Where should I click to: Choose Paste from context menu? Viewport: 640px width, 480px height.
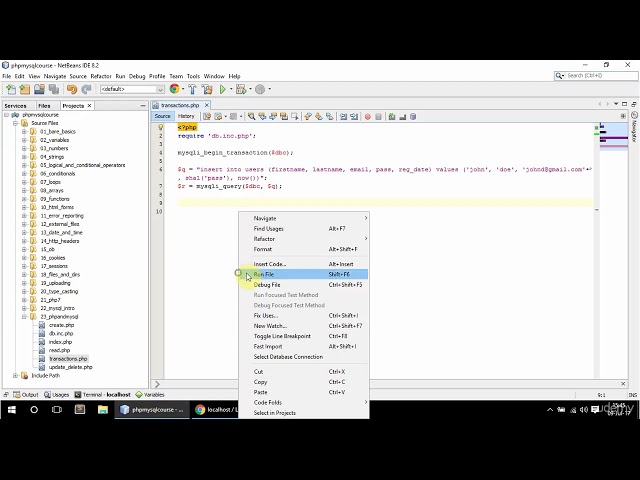tap(304, 392)
